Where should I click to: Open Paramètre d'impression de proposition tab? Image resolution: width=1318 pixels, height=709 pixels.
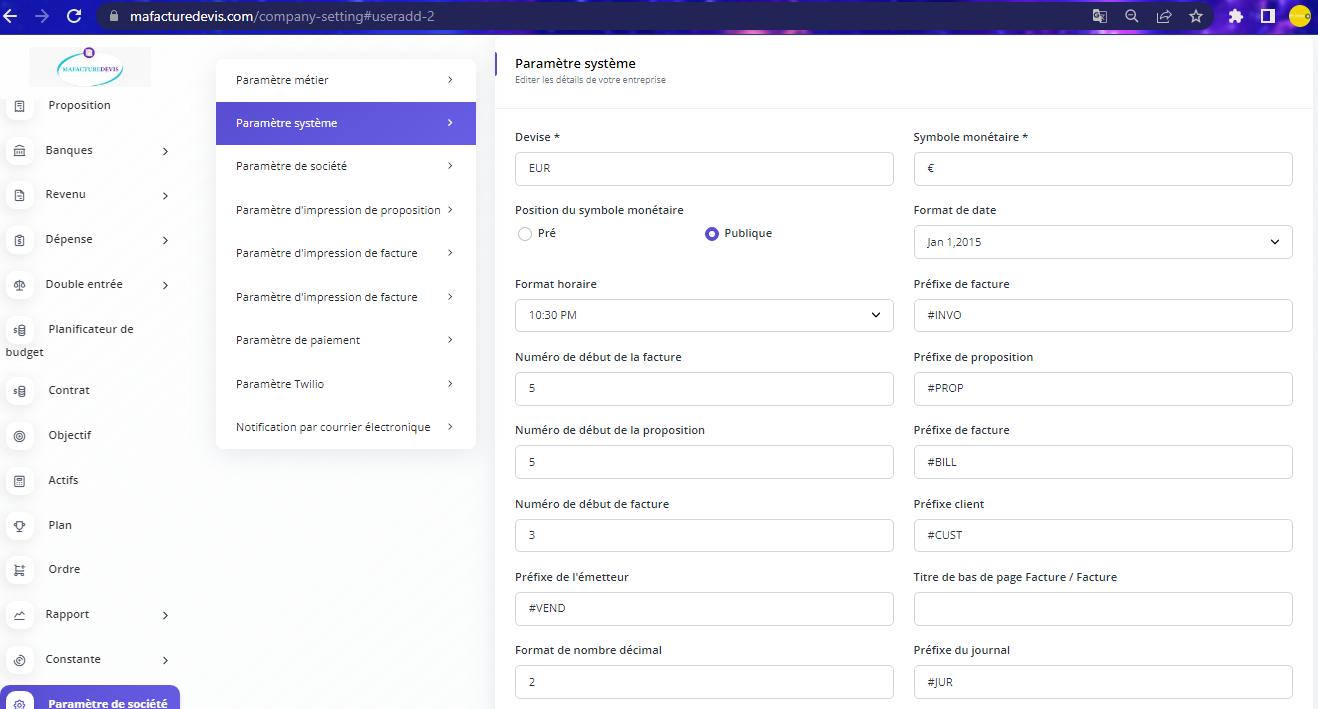[x=346, y=210]
